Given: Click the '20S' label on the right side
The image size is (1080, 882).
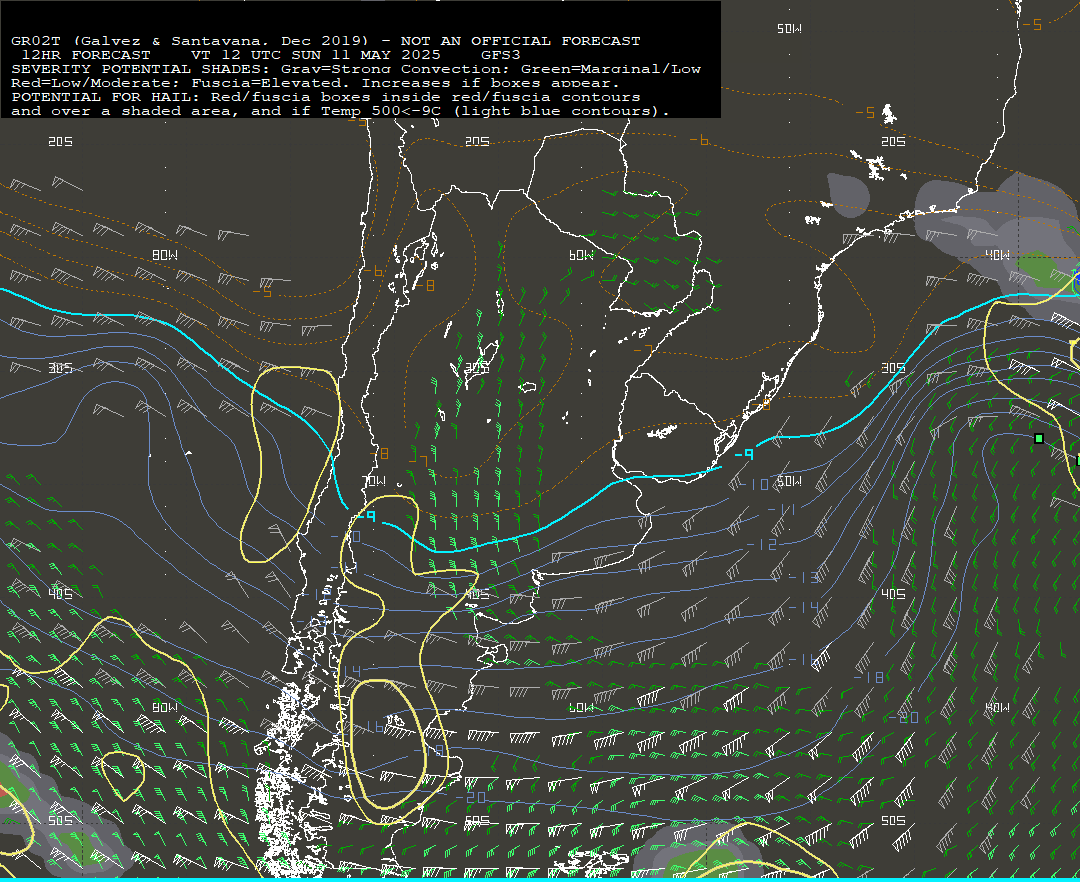Looking at the screenshot, I should (x=893, y=142).
